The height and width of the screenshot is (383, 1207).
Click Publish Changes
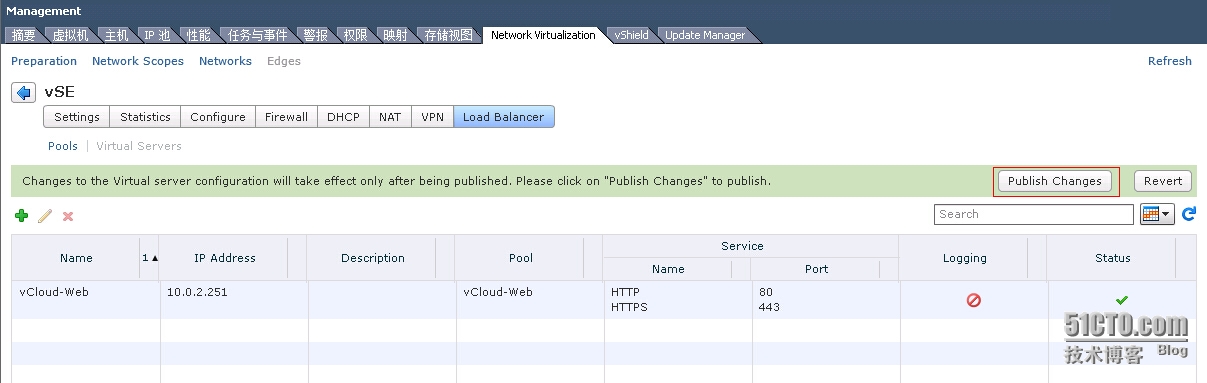pos(1055,181)
